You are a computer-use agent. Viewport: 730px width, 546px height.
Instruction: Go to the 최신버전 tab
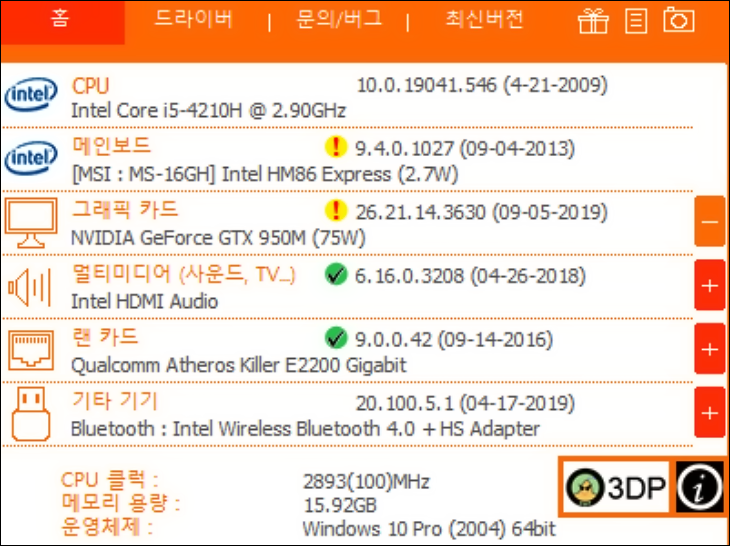coord(484,20)
